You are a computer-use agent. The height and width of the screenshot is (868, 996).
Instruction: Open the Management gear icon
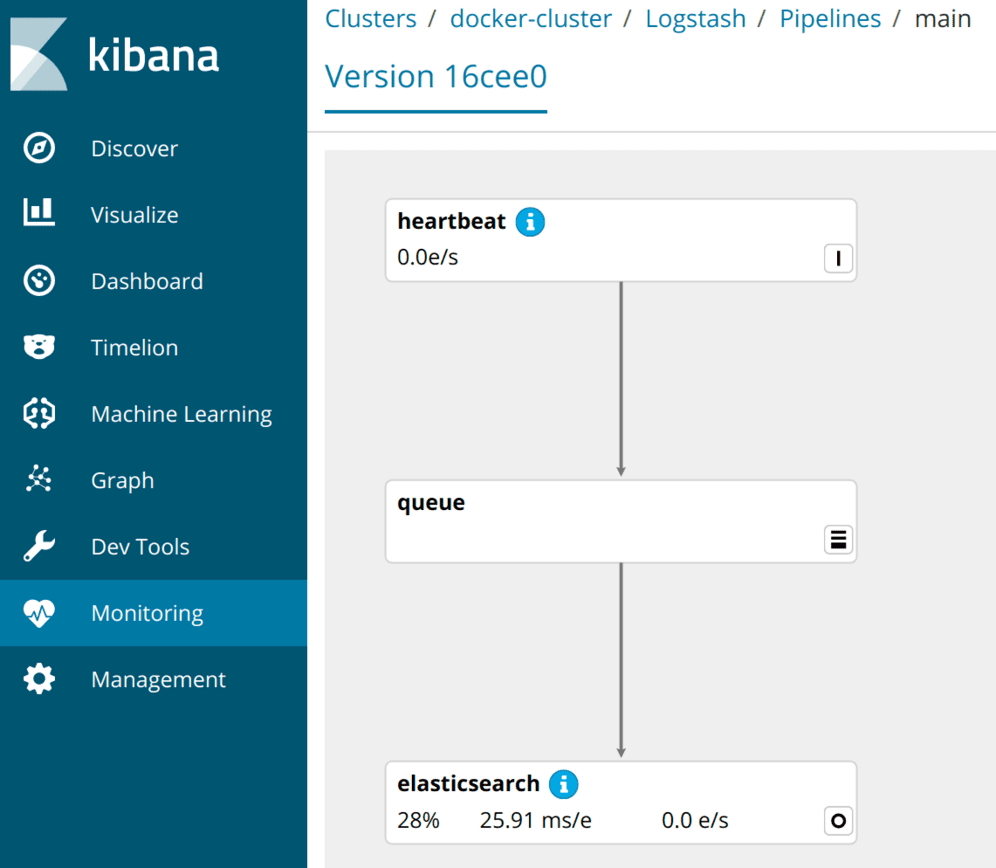point(38,679)
